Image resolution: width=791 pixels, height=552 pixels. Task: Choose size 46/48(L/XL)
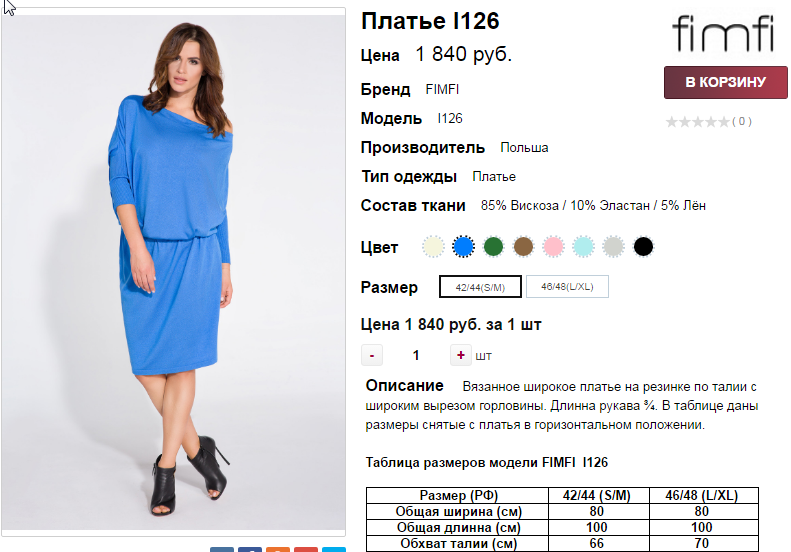(x=567, y=287)
